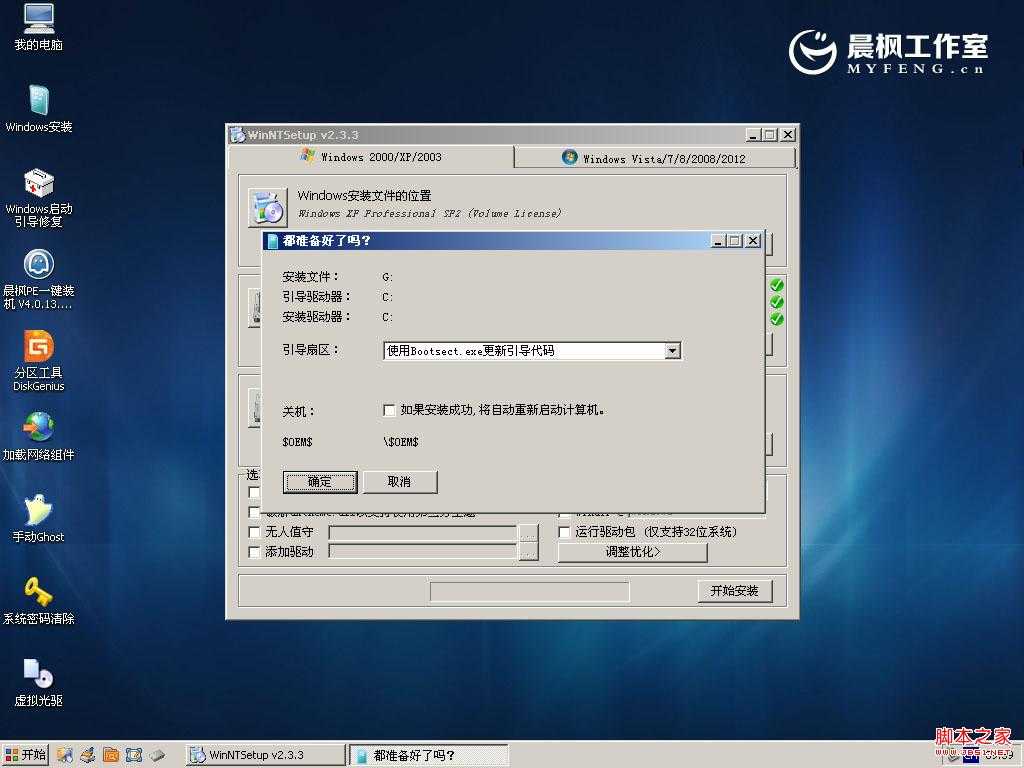
Task: Open 加载网络组件 network components loader
Action: [x=38, y=436]
